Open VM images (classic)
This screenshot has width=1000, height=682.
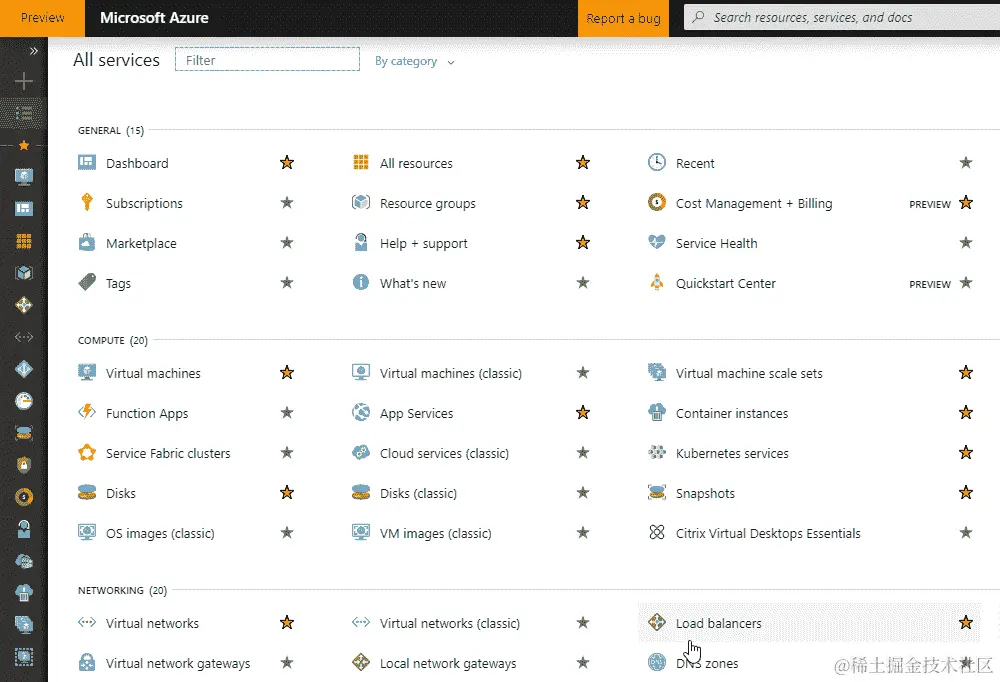pyautogui.click(x=436, y=533)
